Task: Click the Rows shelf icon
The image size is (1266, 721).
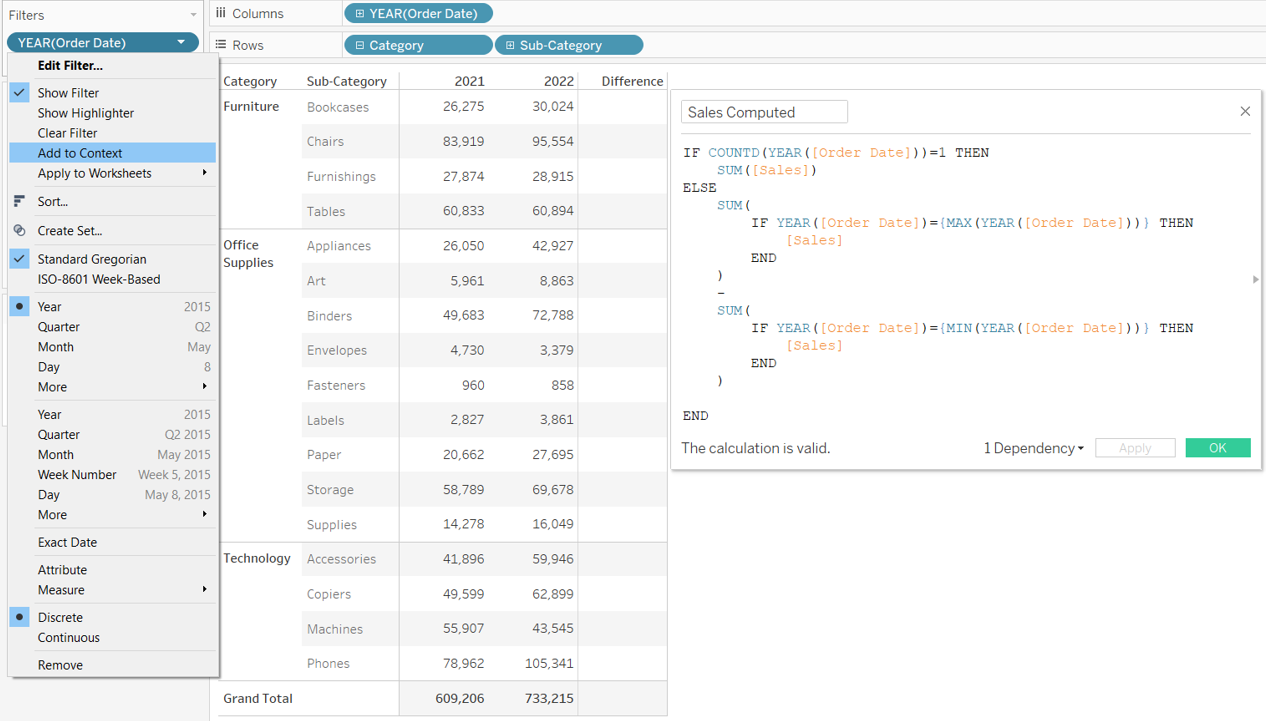Action: [220, 45]
